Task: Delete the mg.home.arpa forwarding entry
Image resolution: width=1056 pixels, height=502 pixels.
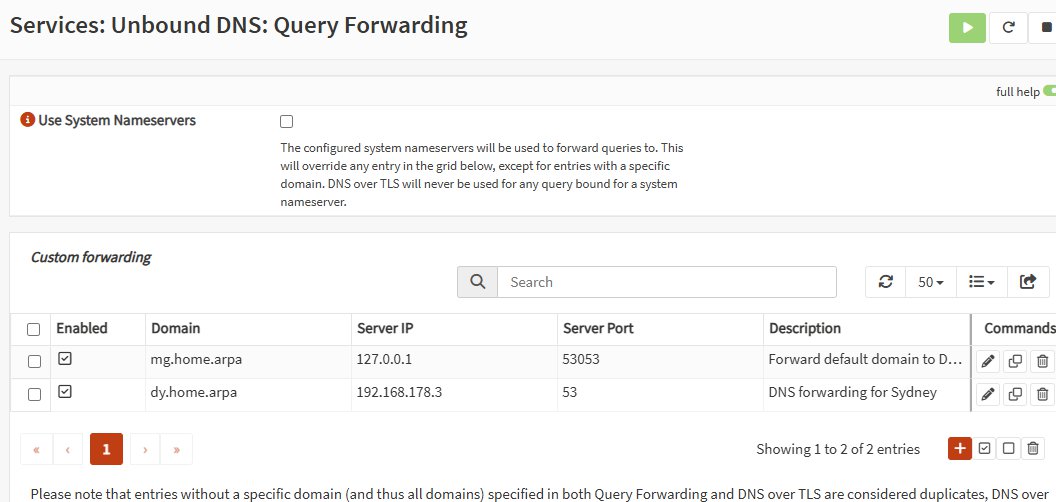Action: pos(1043,362)
